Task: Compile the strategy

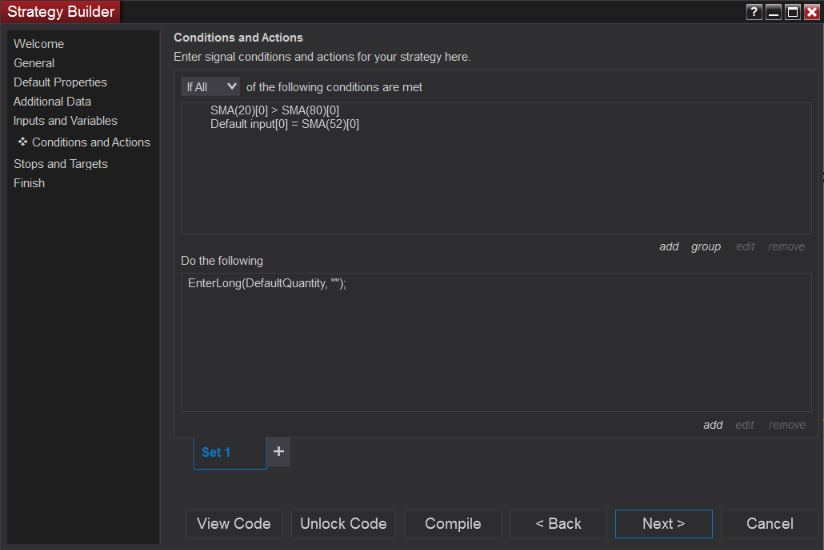Action: [453, 524]
